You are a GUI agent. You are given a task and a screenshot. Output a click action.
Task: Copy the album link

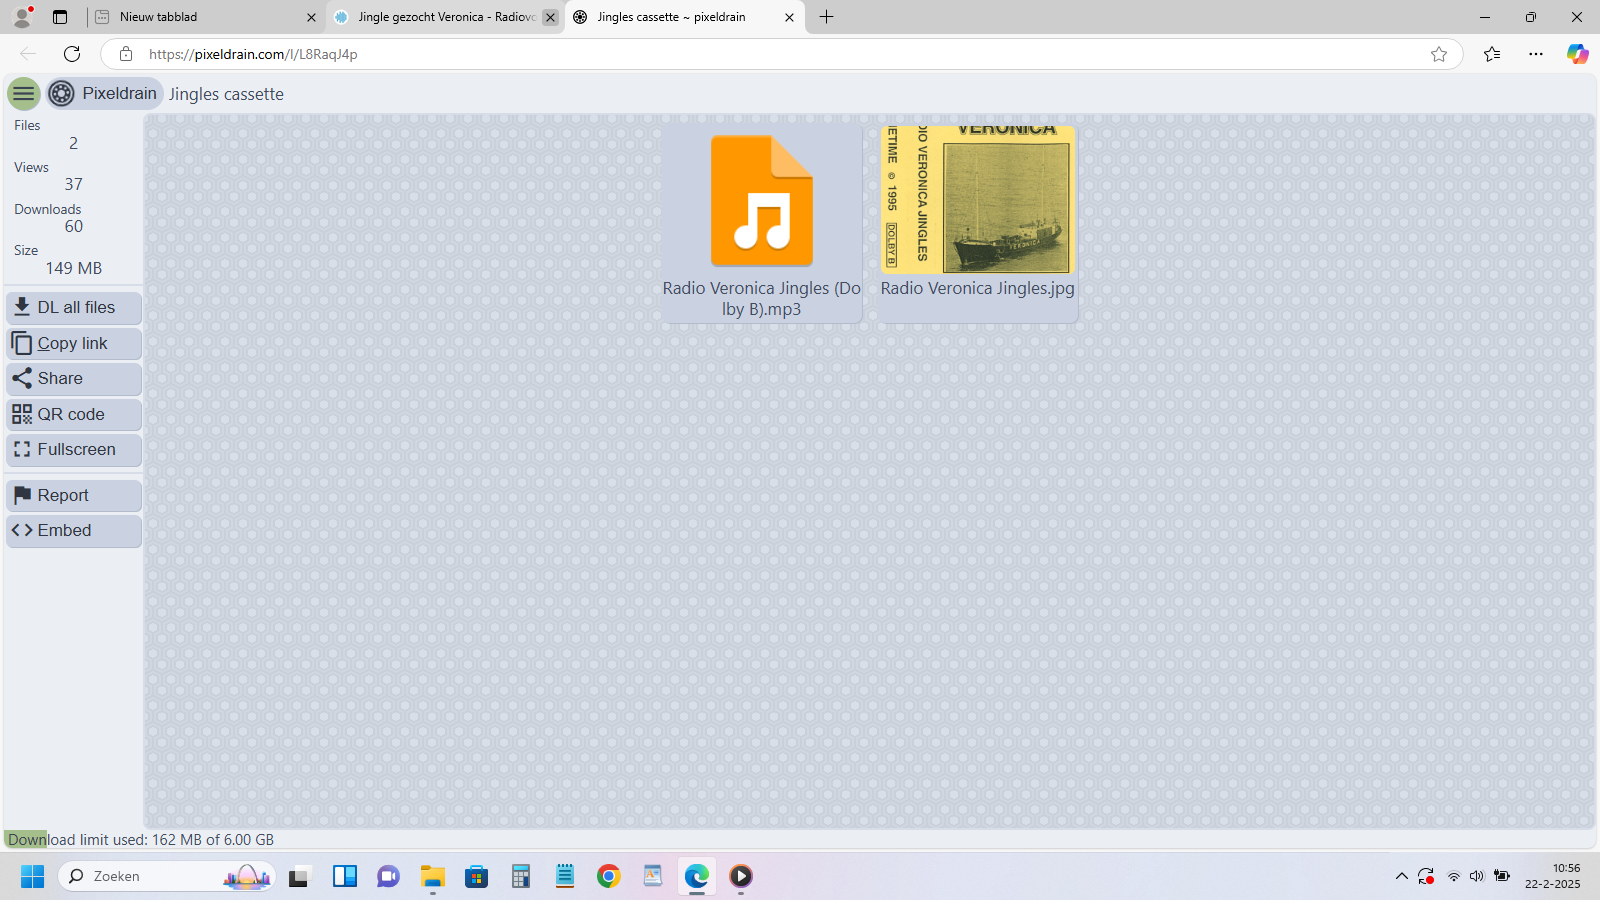tap(74, 344)
